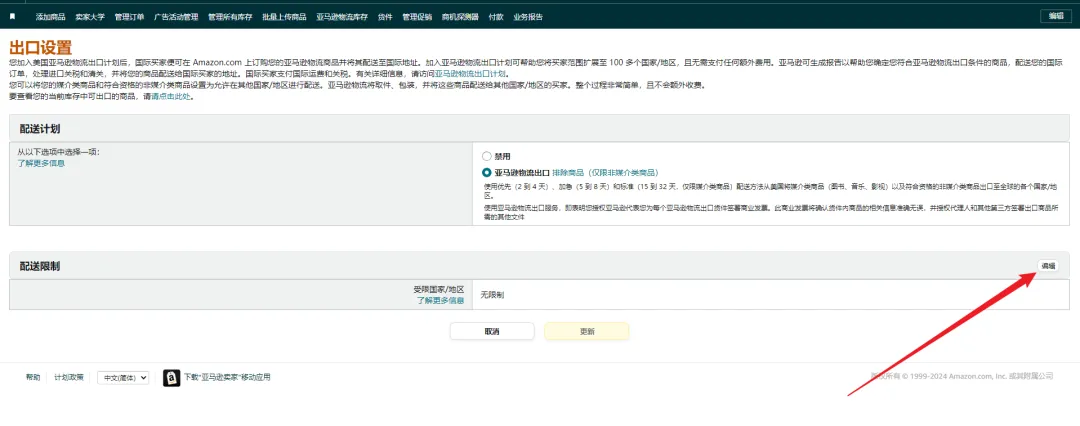Open the 添加商品 menu item
Viewport: 1080px width, 426px height.
[50, 17]
